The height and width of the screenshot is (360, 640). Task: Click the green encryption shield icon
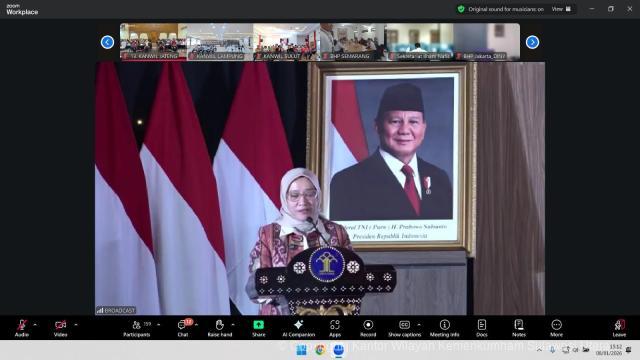(461, 9)
